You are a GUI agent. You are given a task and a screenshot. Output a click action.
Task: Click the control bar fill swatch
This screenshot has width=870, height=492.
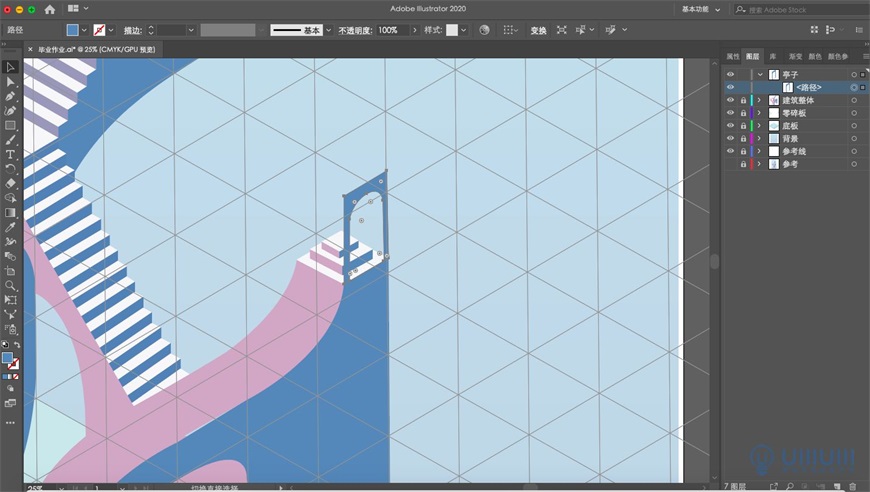pyautogui.click(x=72, y=30)
